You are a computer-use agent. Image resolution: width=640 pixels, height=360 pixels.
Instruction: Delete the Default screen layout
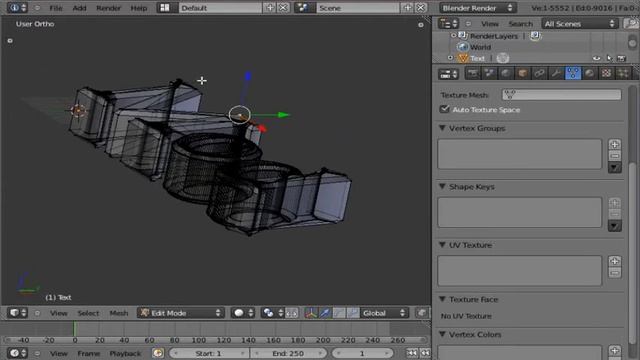283,8
